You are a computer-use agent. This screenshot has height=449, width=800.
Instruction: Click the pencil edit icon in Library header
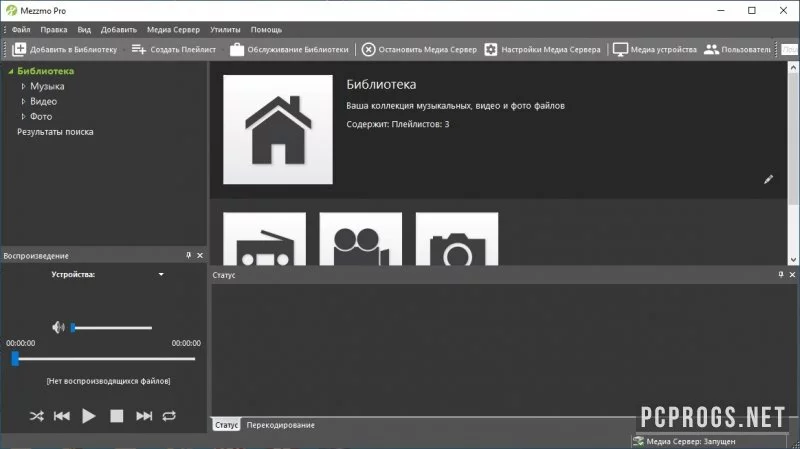point(768,179)
